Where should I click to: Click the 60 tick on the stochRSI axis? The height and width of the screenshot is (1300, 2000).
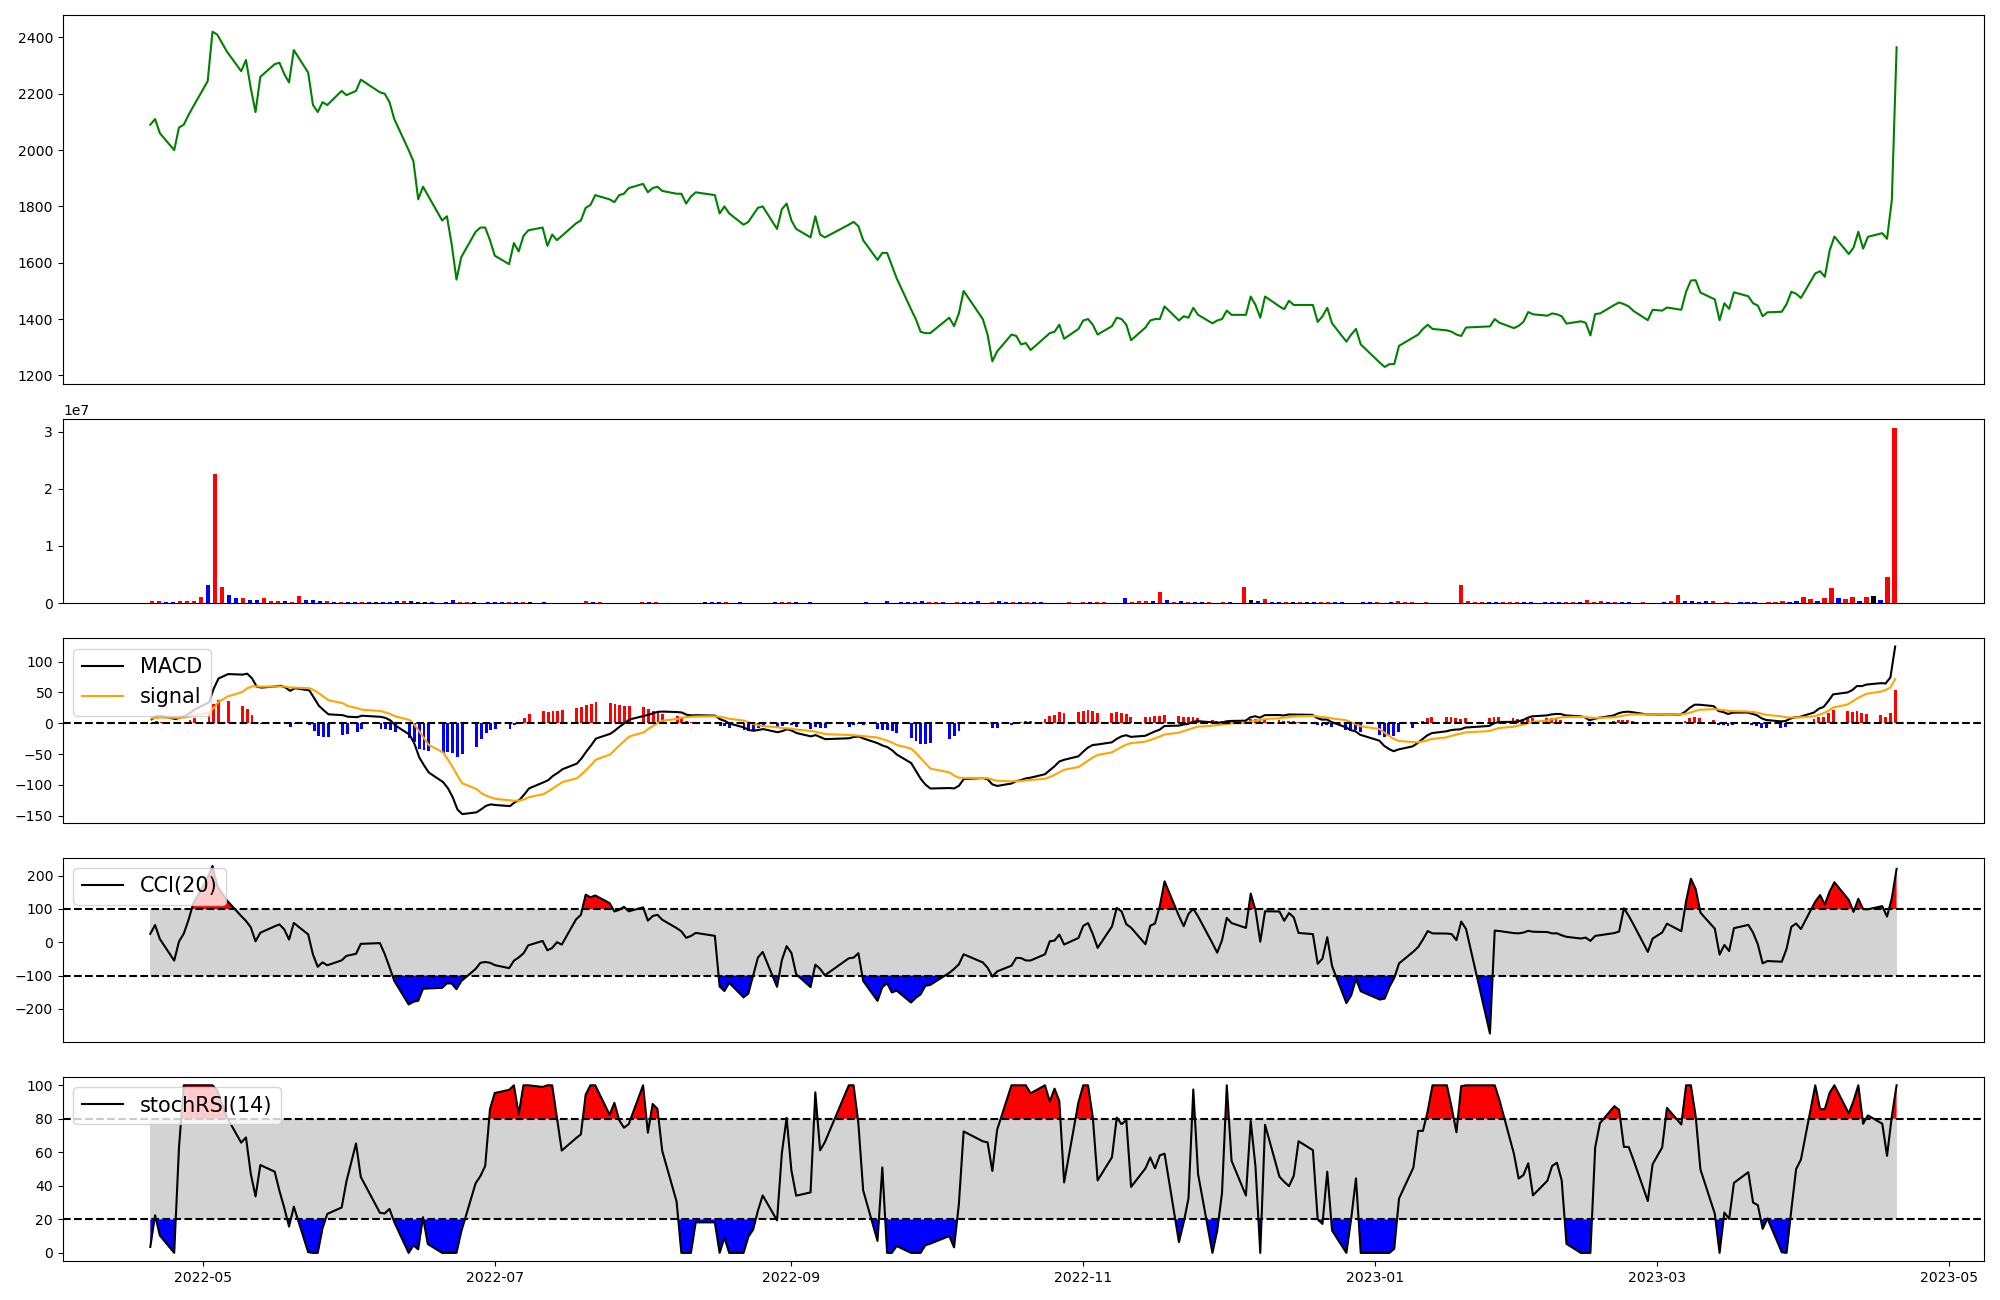point(44,1153)
